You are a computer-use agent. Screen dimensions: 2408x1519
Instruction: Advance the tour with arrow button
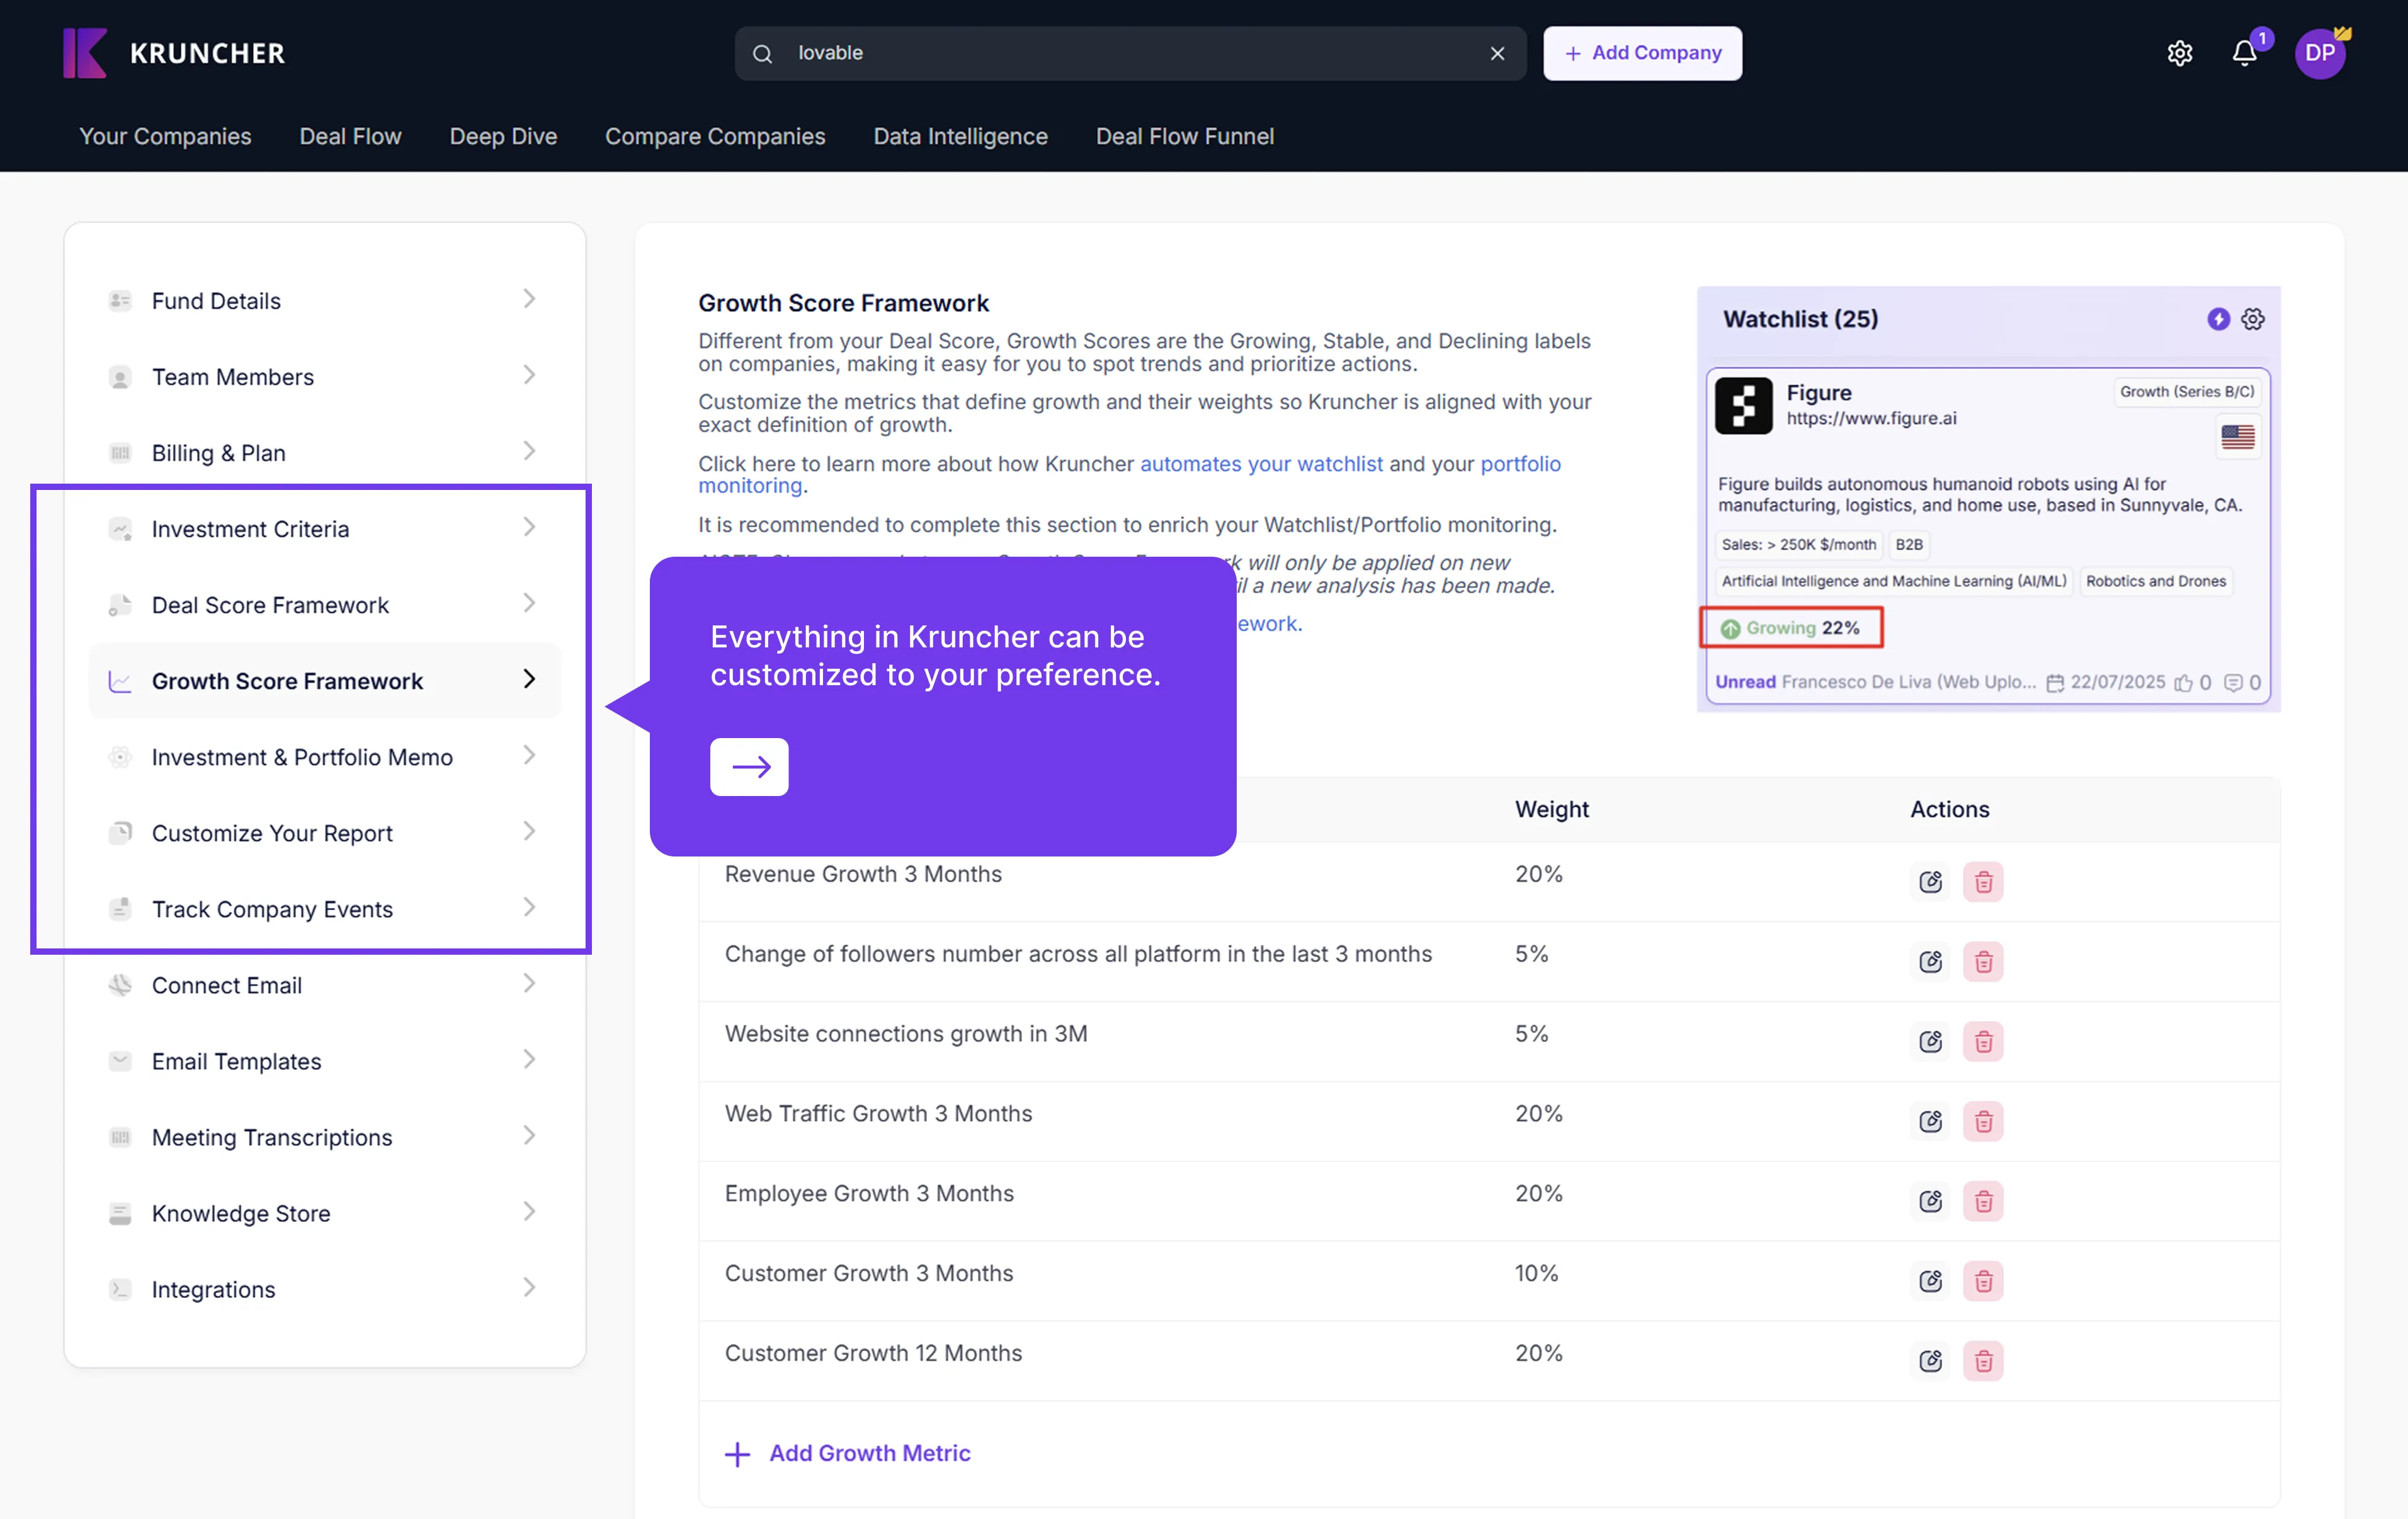(x=749, y=767)
